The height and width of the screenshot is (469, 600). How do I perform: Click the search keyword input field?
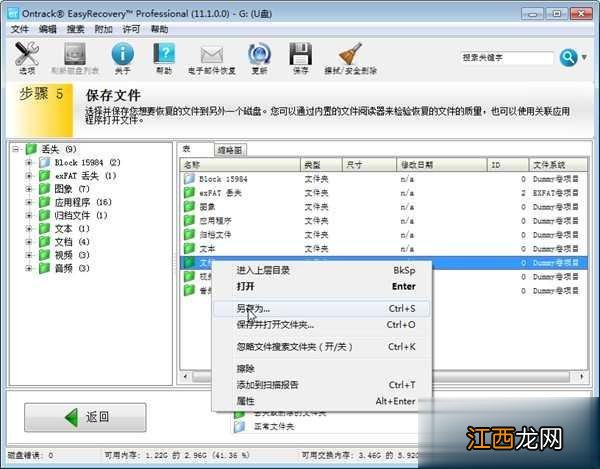click(507, 58)
